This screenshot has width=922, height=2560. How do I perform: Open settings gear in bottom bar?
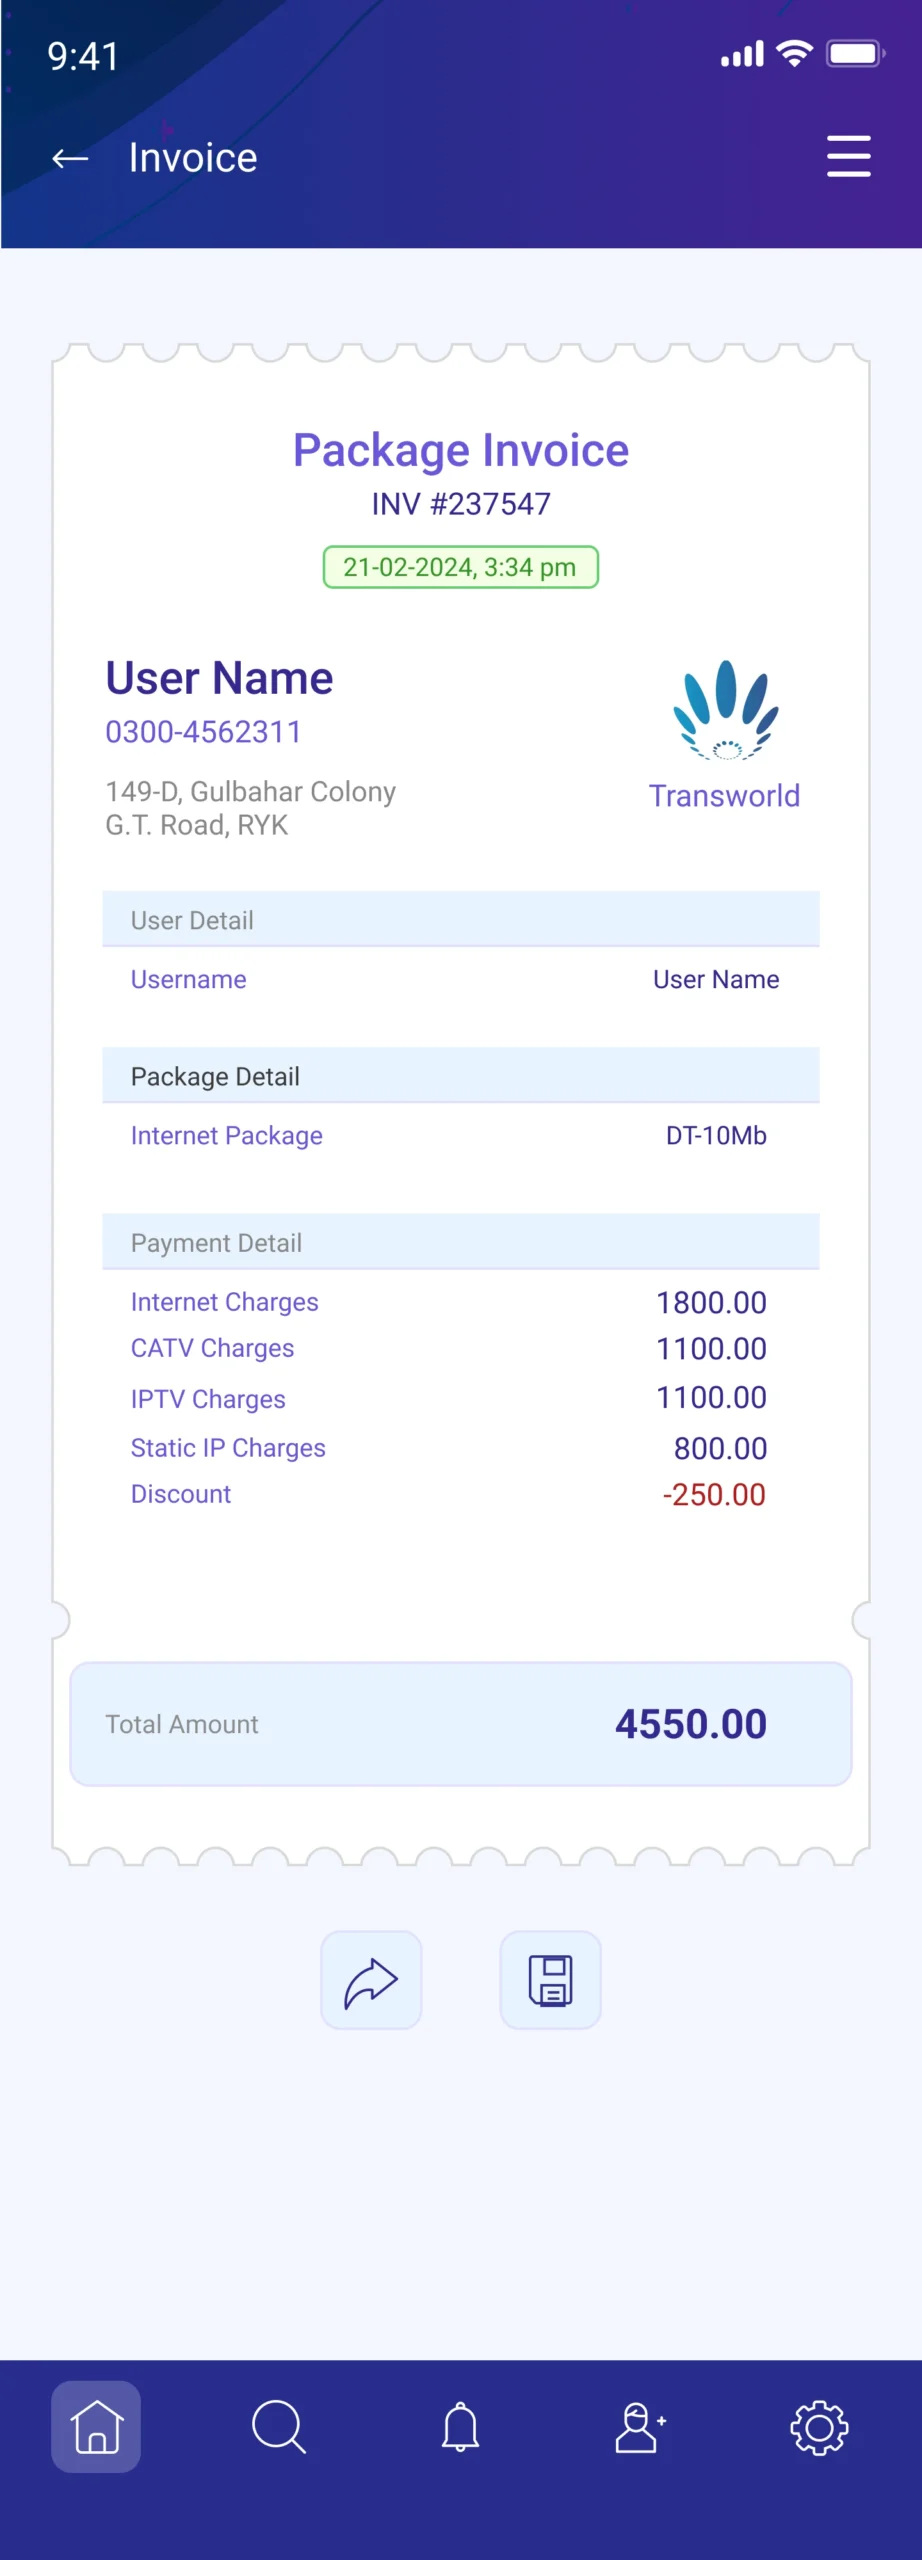819,2427
